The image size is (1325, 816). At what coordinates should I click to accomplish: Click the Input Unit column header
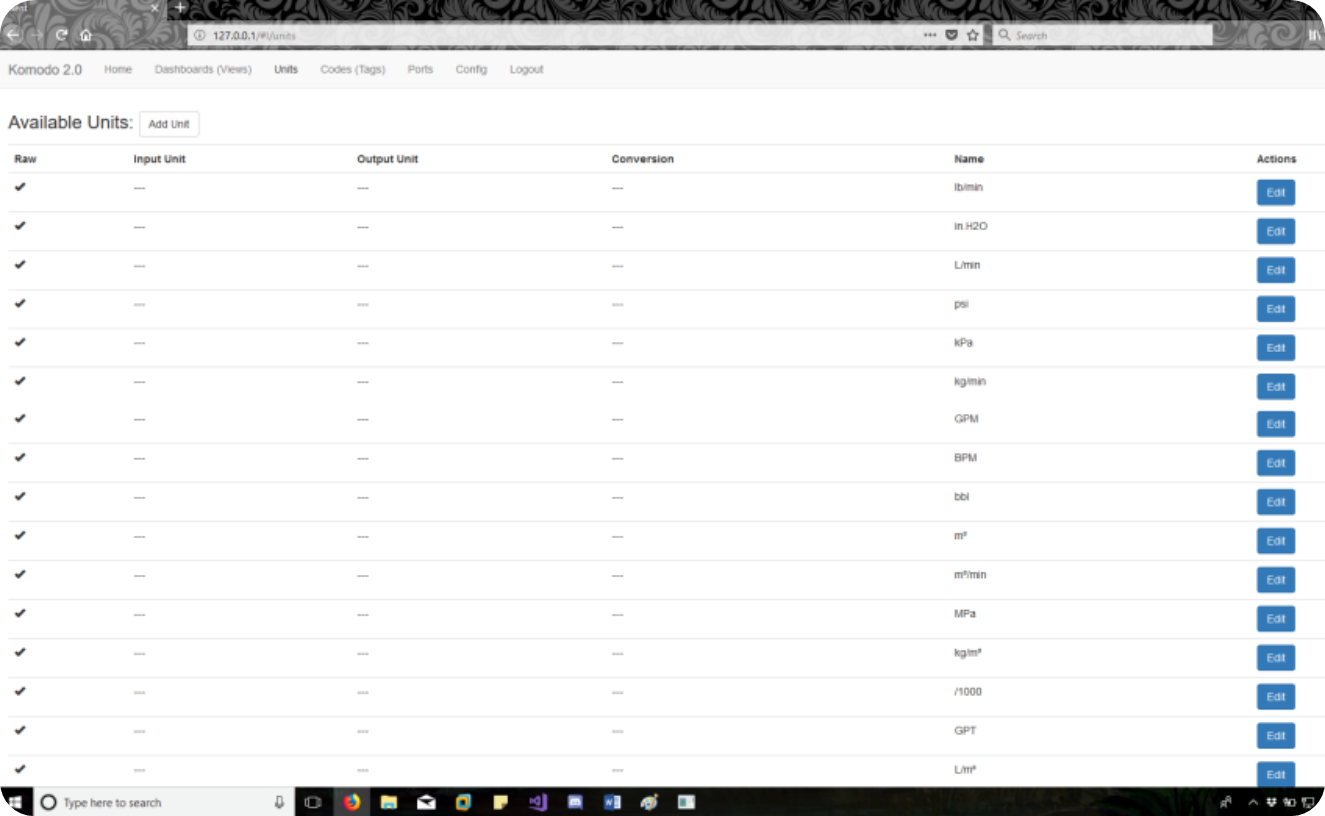click(159, 159)
